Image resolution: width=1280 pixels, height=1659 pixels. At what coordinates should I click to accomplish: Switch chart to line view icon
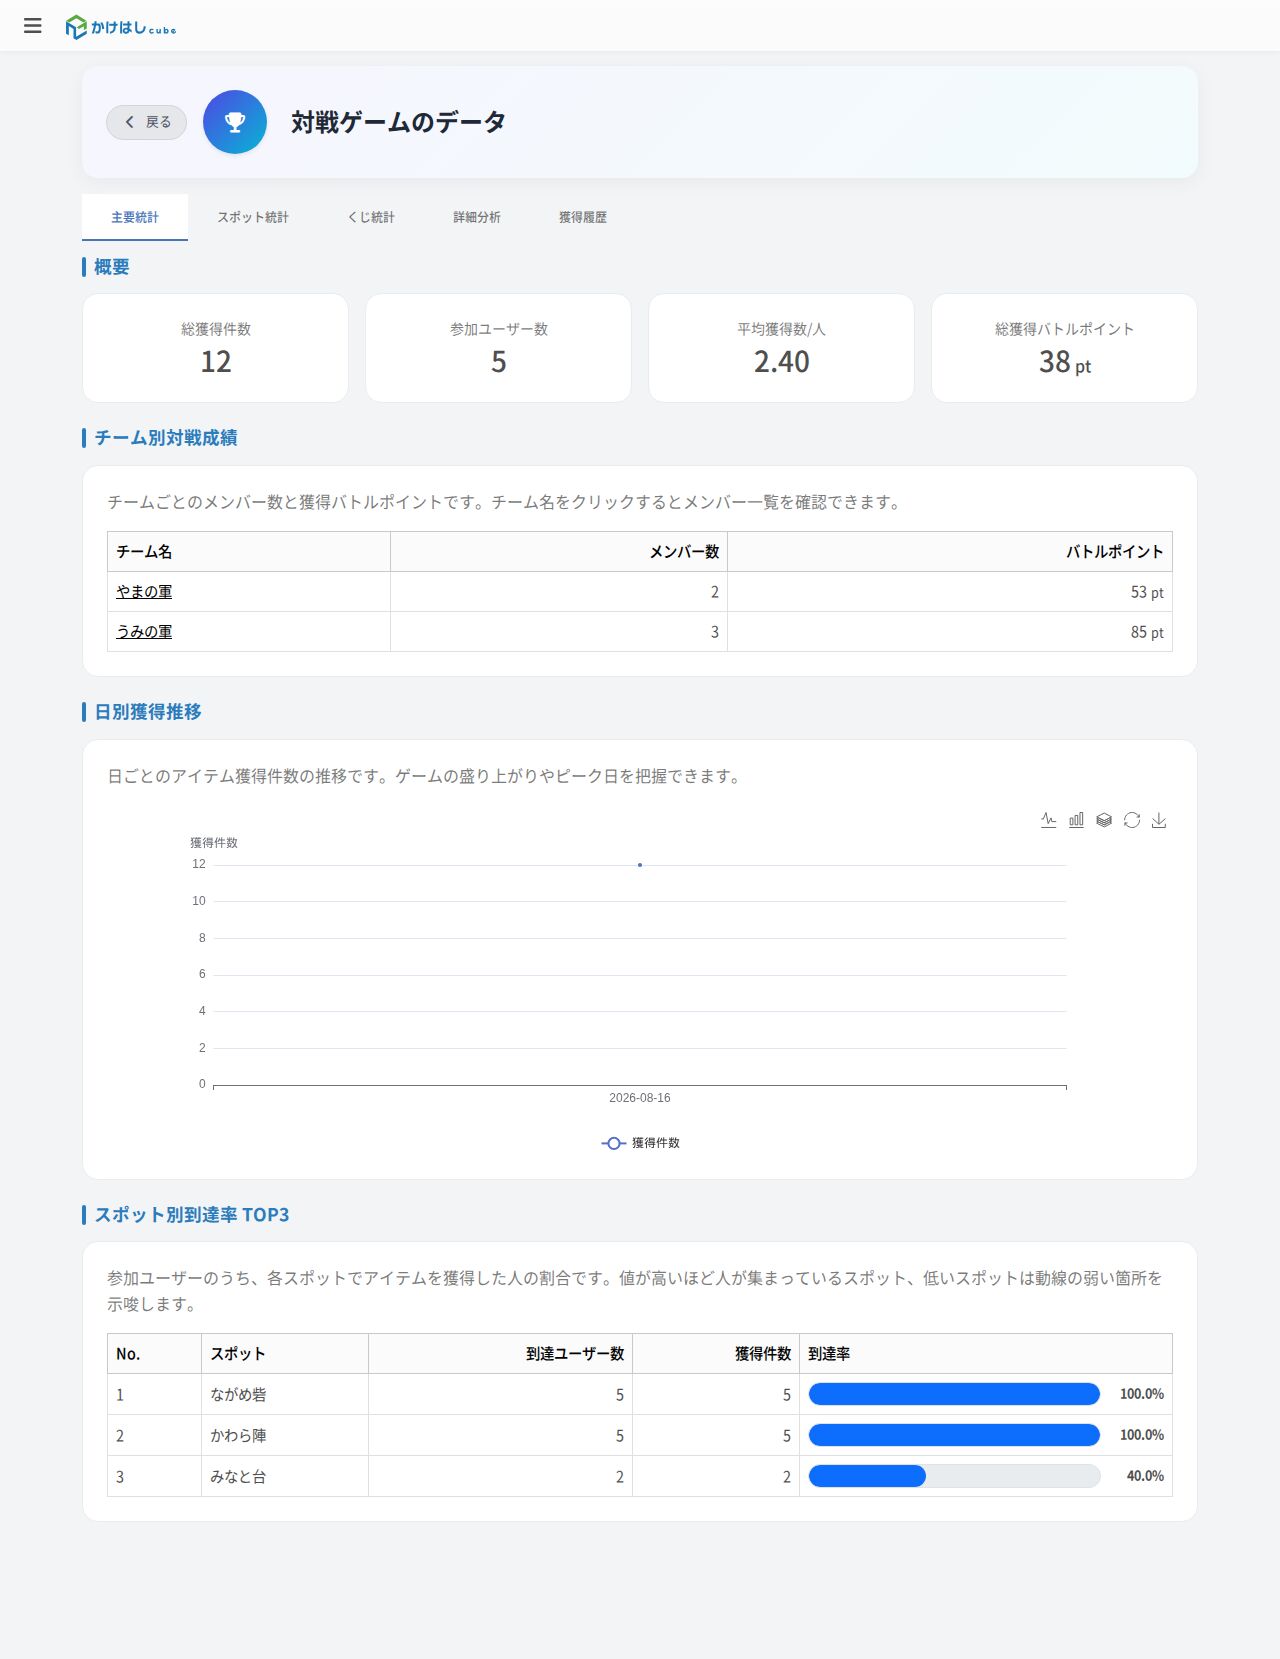[1048, 820]
